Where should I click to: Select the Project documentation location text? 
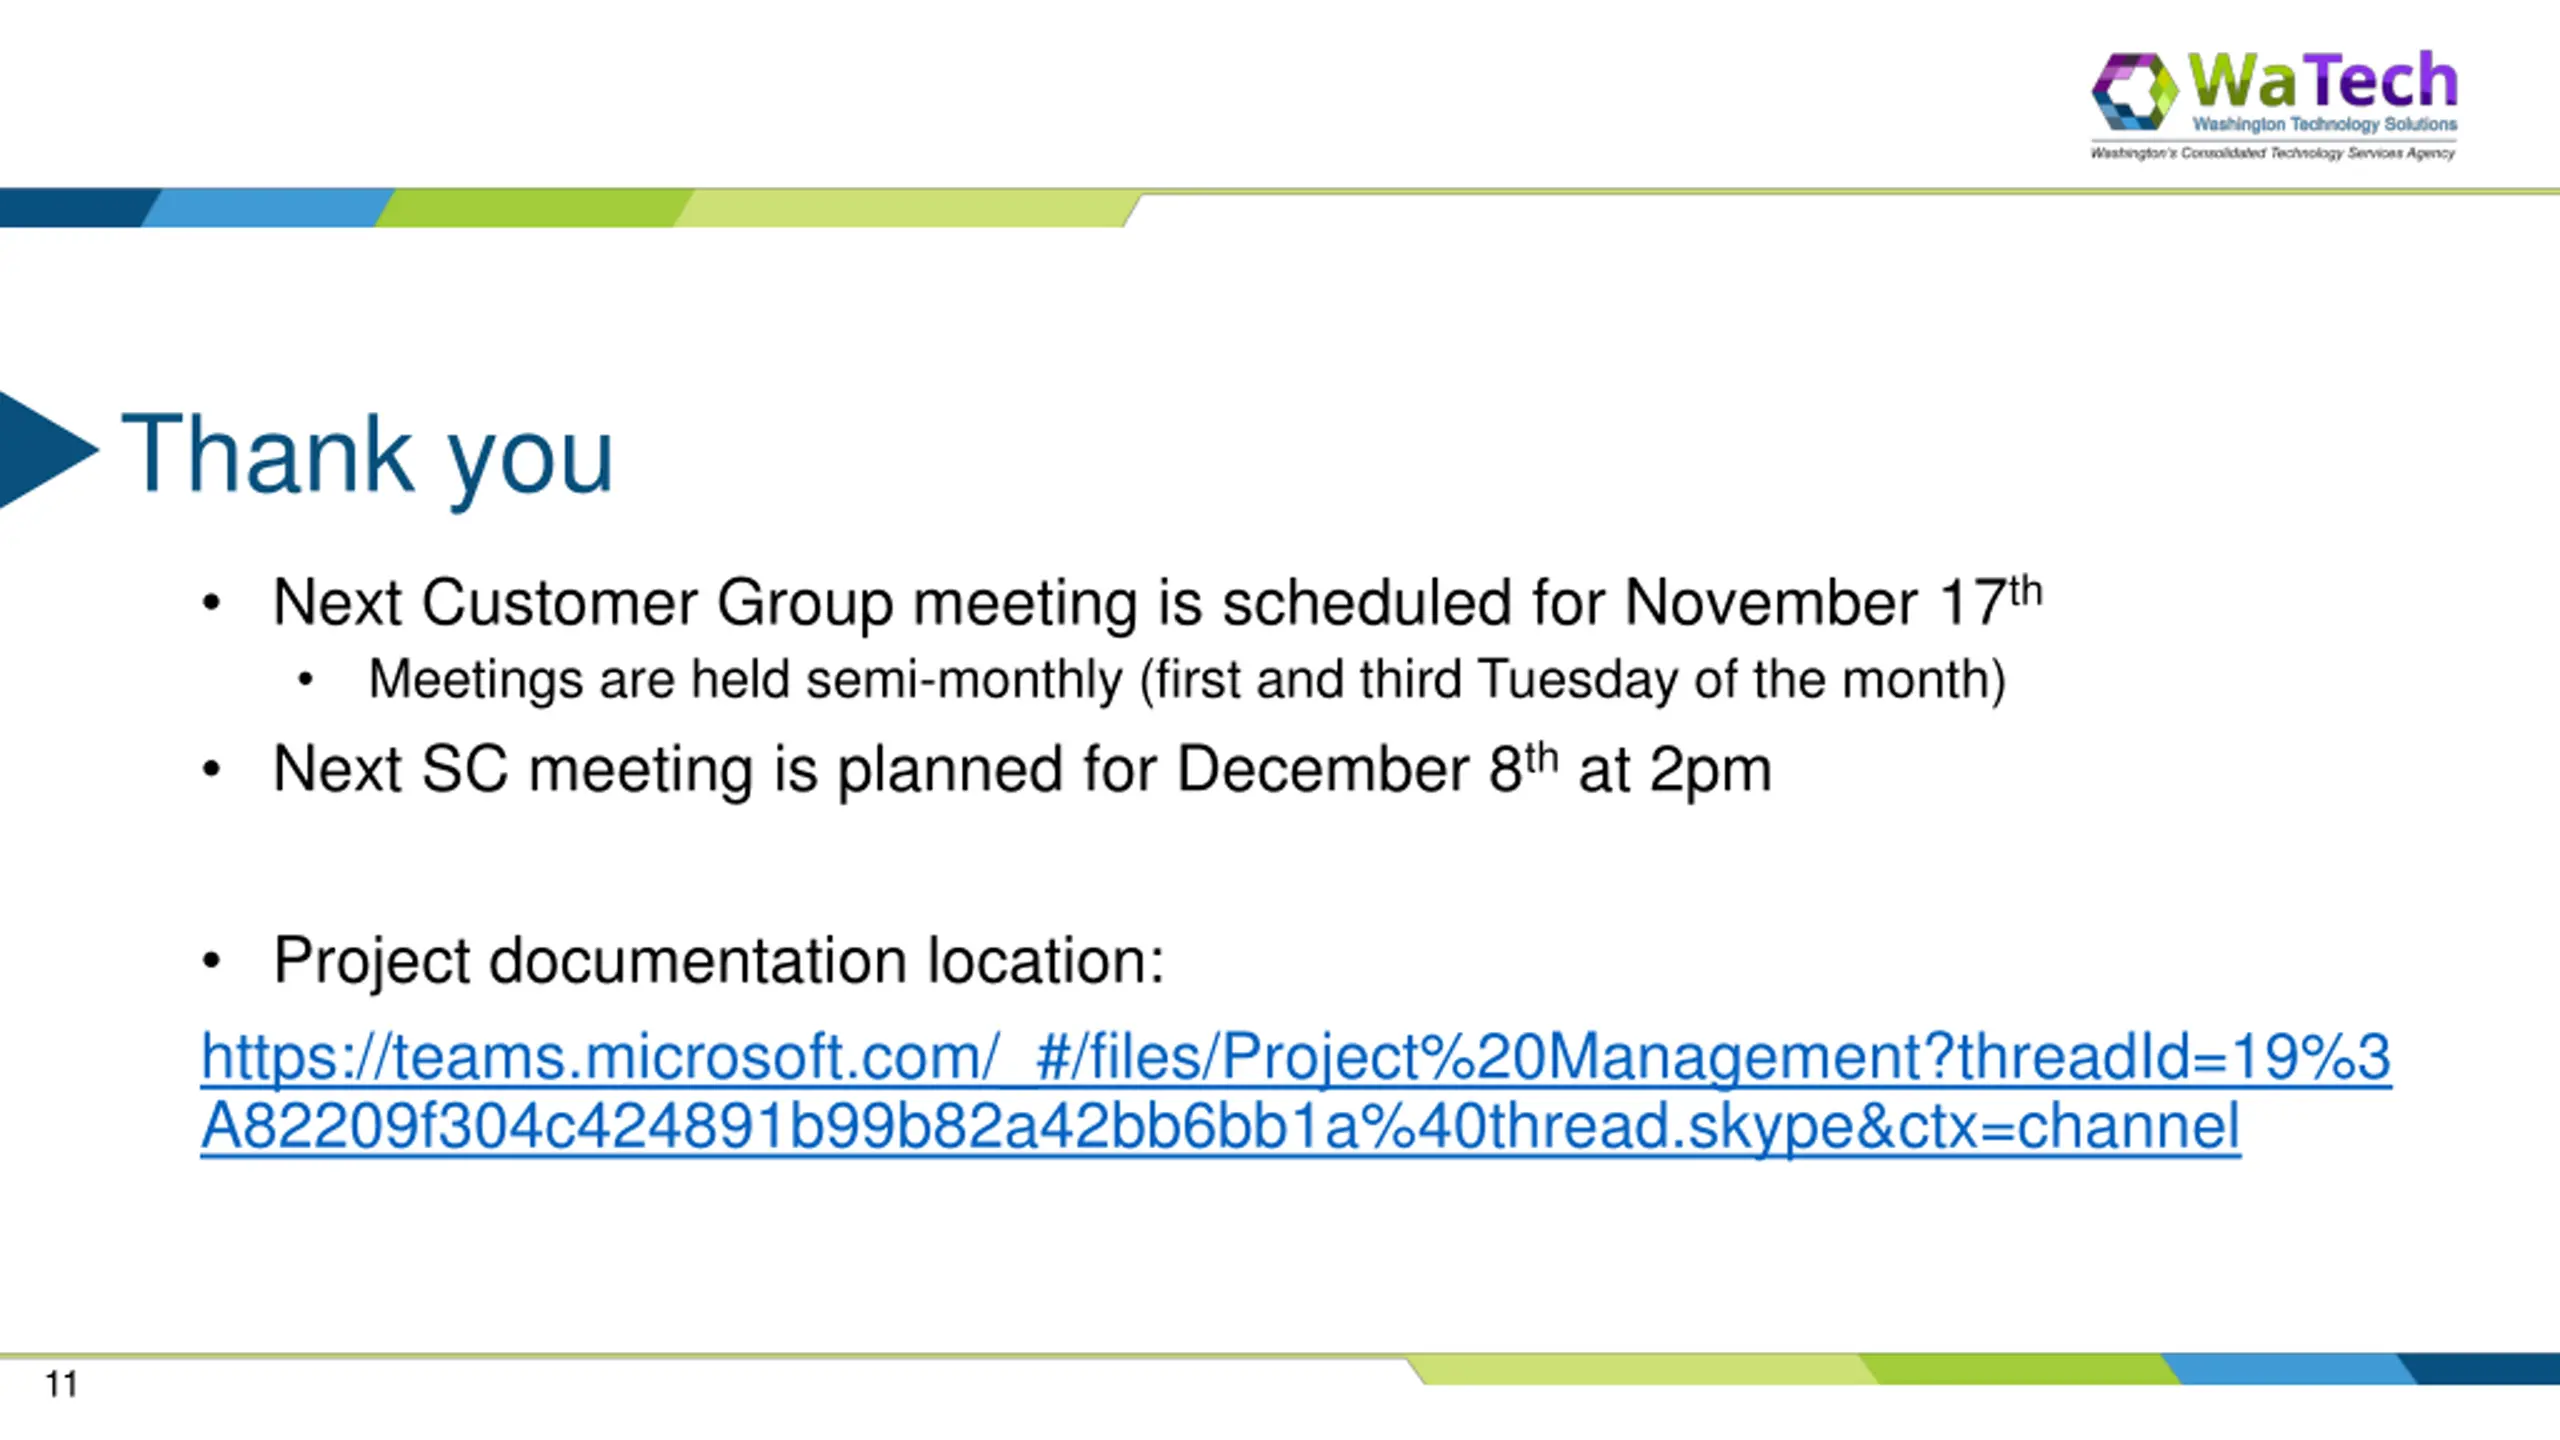pos(719,961)
